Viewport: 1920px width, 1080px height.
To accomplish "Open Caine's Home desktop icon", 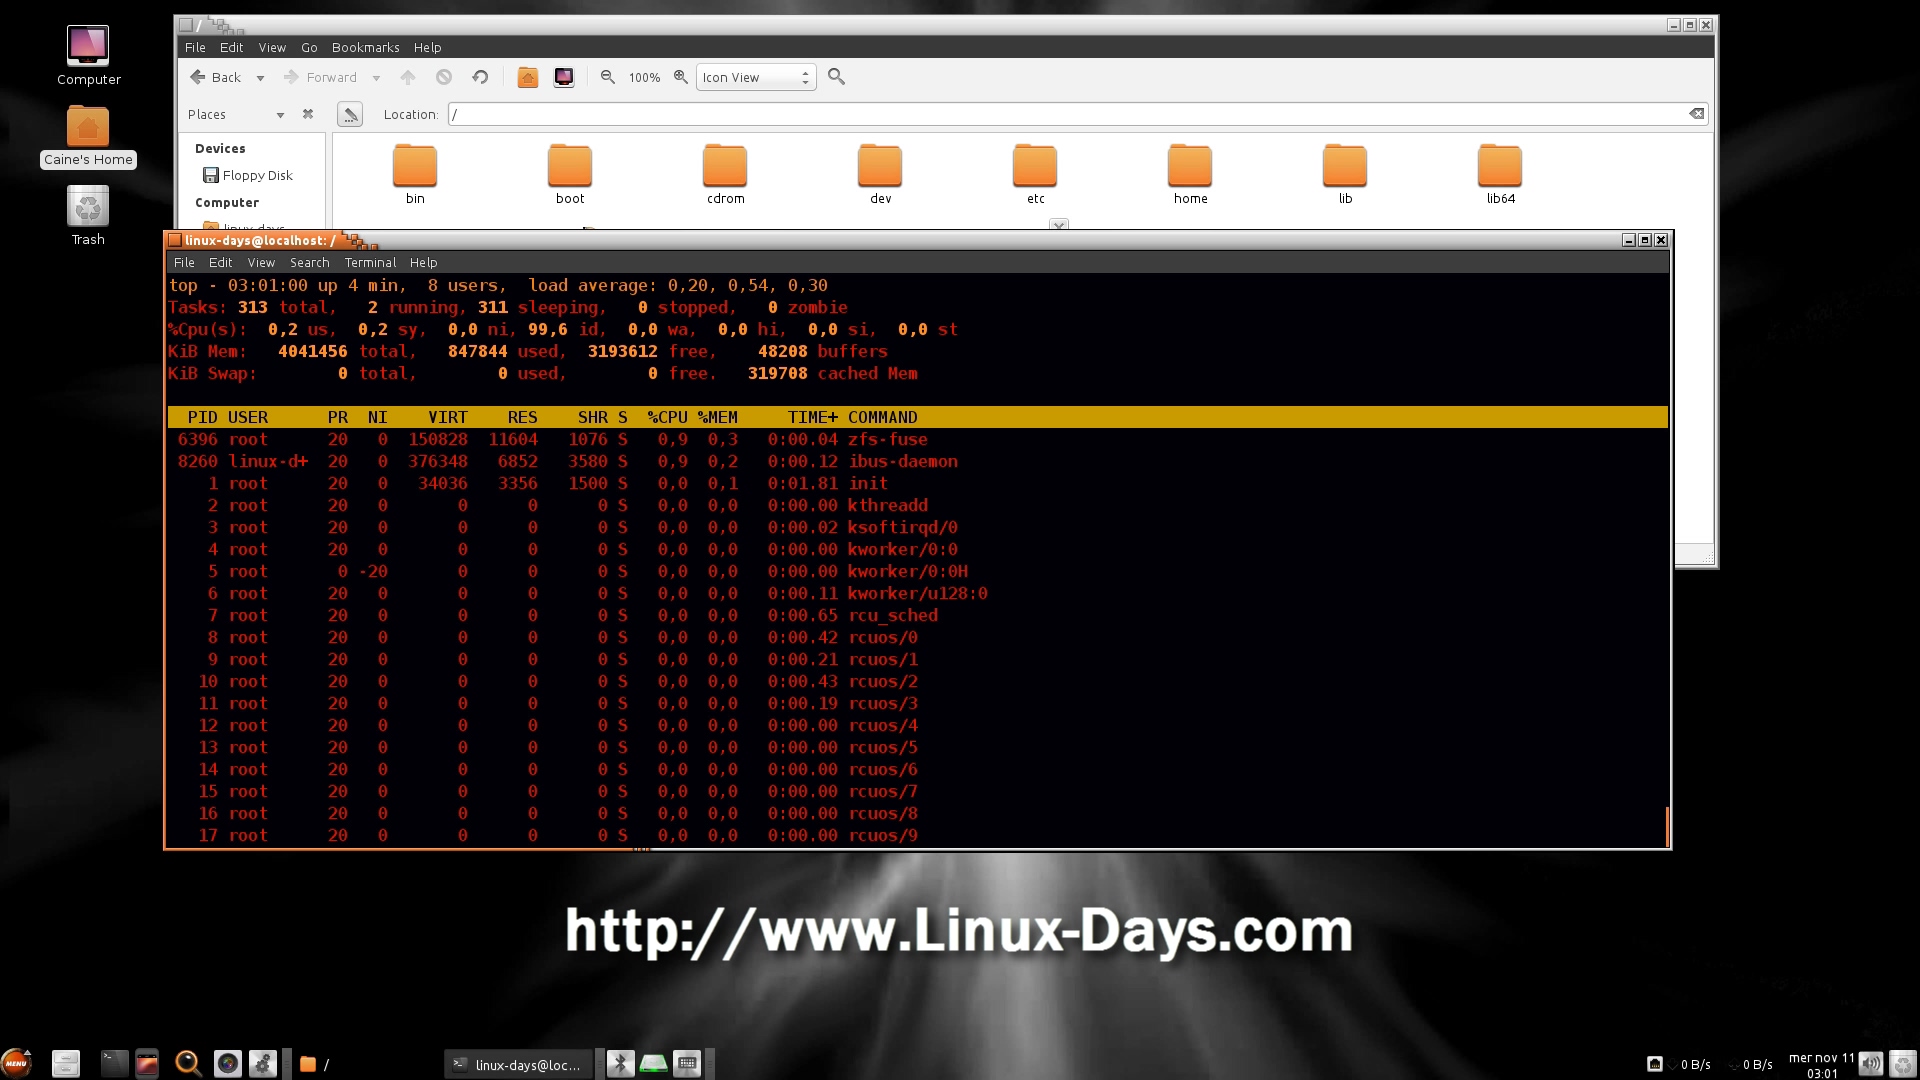I will 88,136.
